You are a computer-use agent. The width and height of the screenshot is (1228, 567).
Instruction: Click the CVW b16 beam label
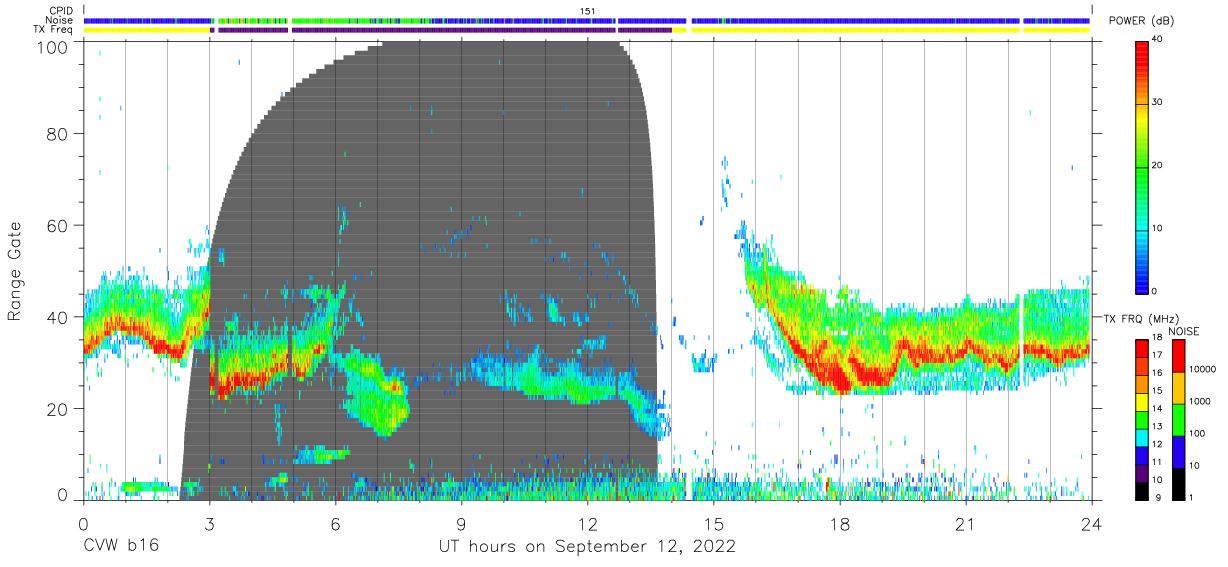pyautogui.click(x=120, y=546)
